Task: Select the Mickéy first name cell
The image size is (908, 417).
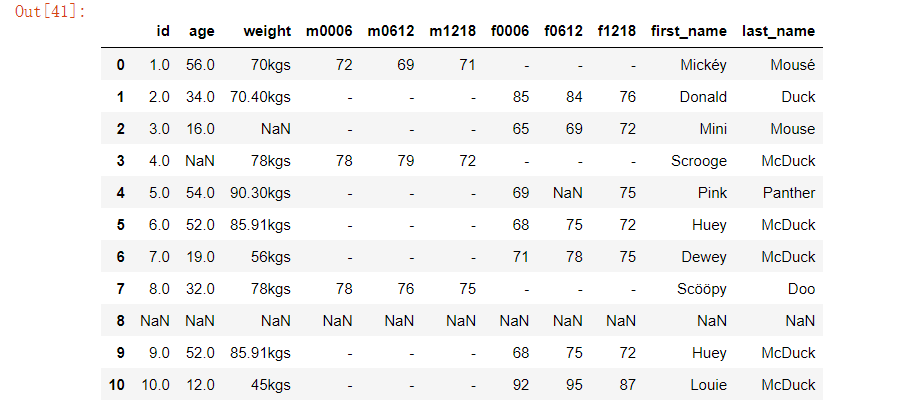Action: coord(703,65)
